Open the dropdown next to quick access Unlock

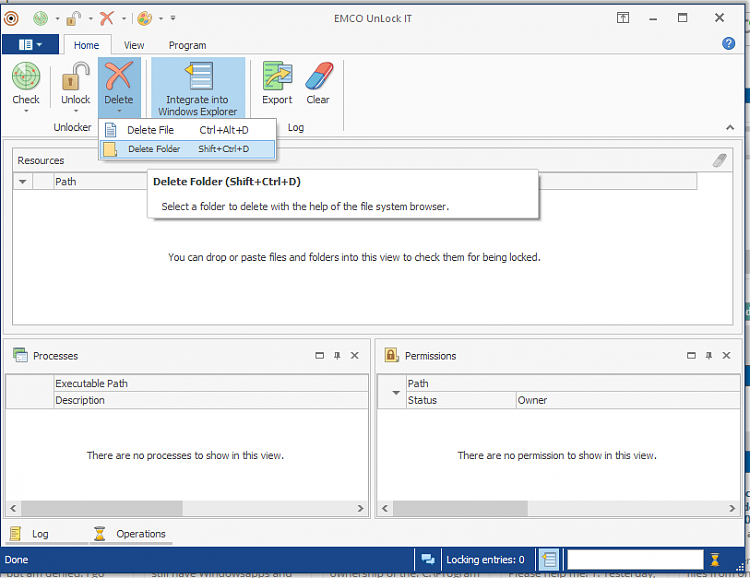click(x=90, y=19)
